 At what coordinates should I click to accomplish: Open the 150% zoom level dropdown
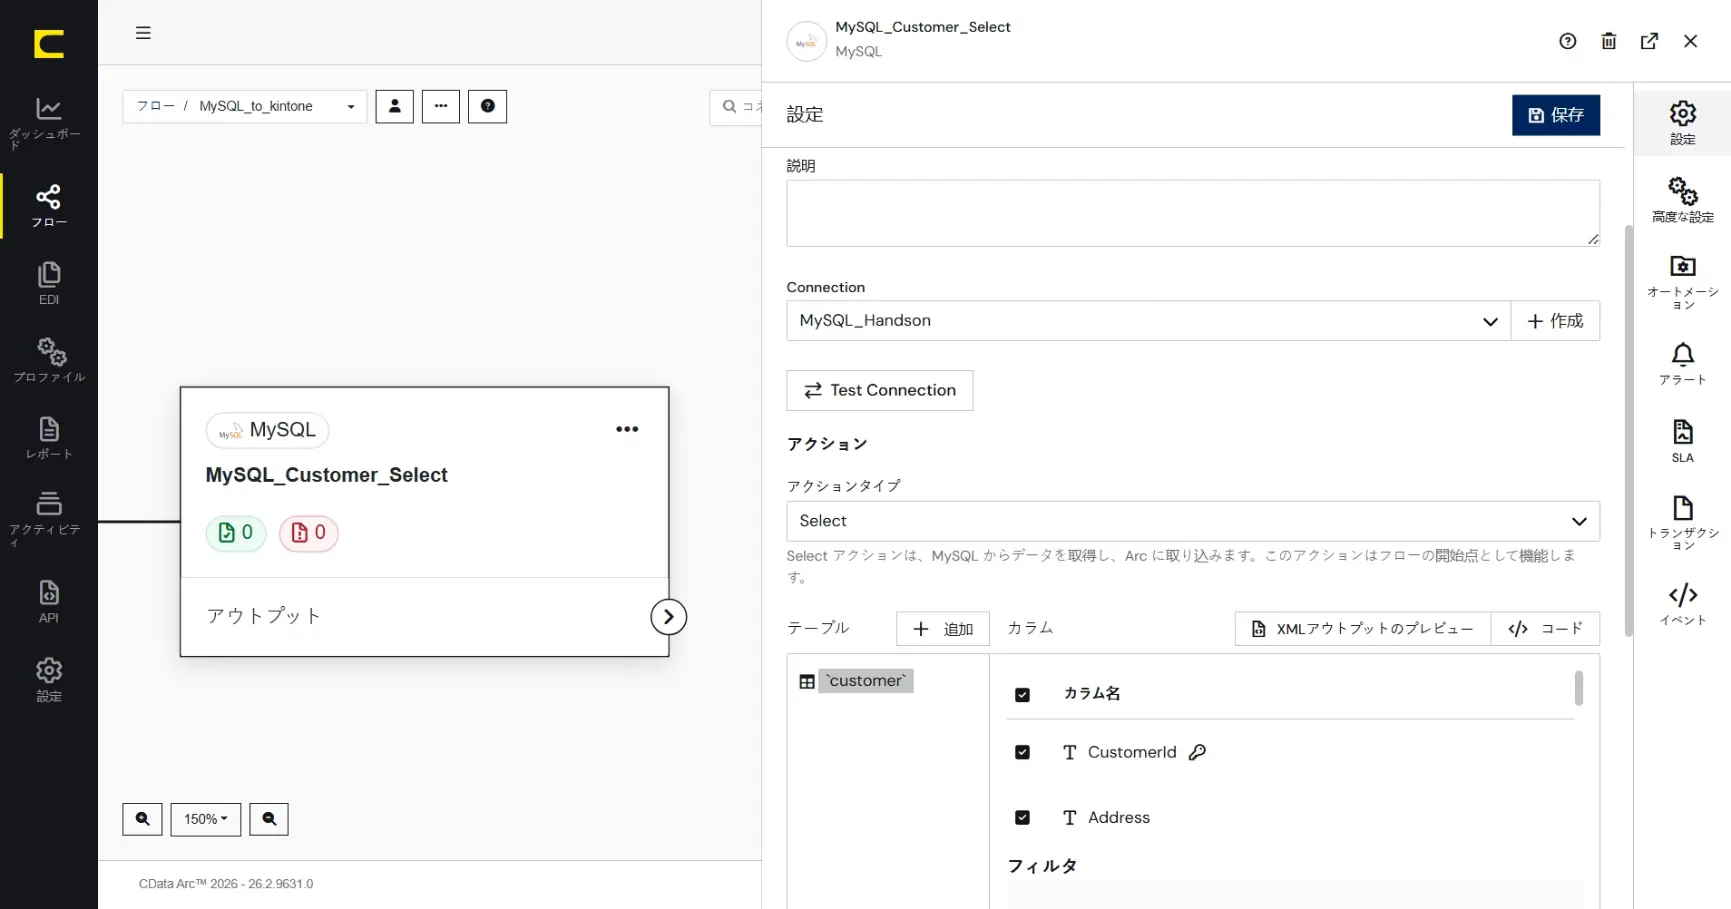pos(206,819)
